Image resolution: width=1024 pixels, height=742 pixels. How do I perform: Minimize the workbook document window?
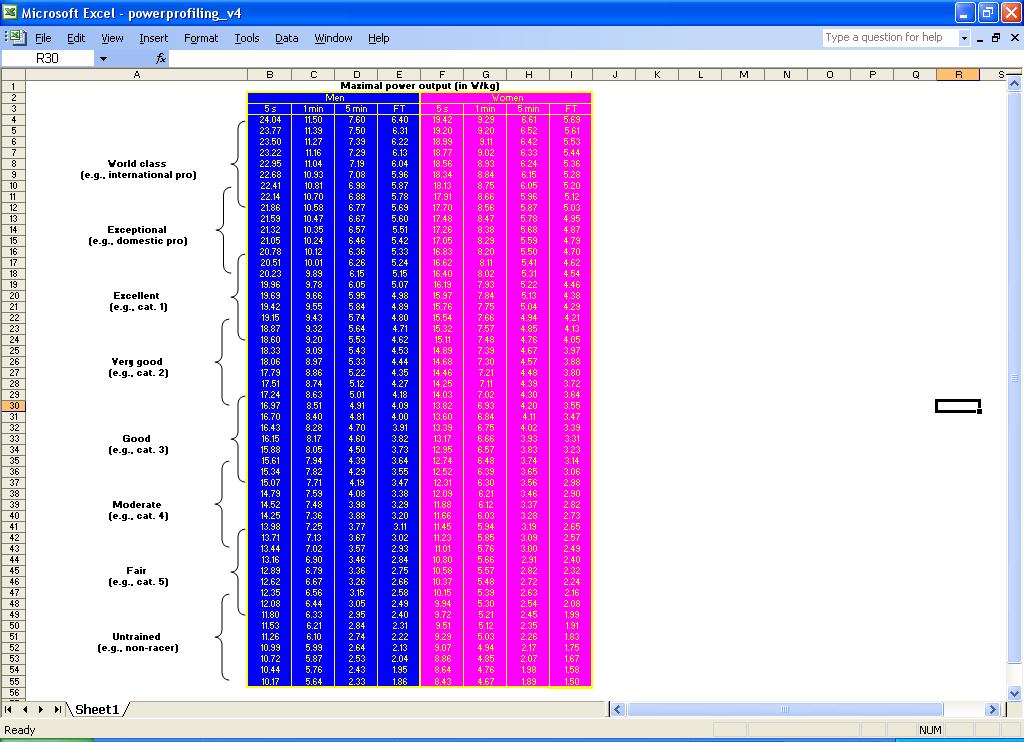pos(979,38)
